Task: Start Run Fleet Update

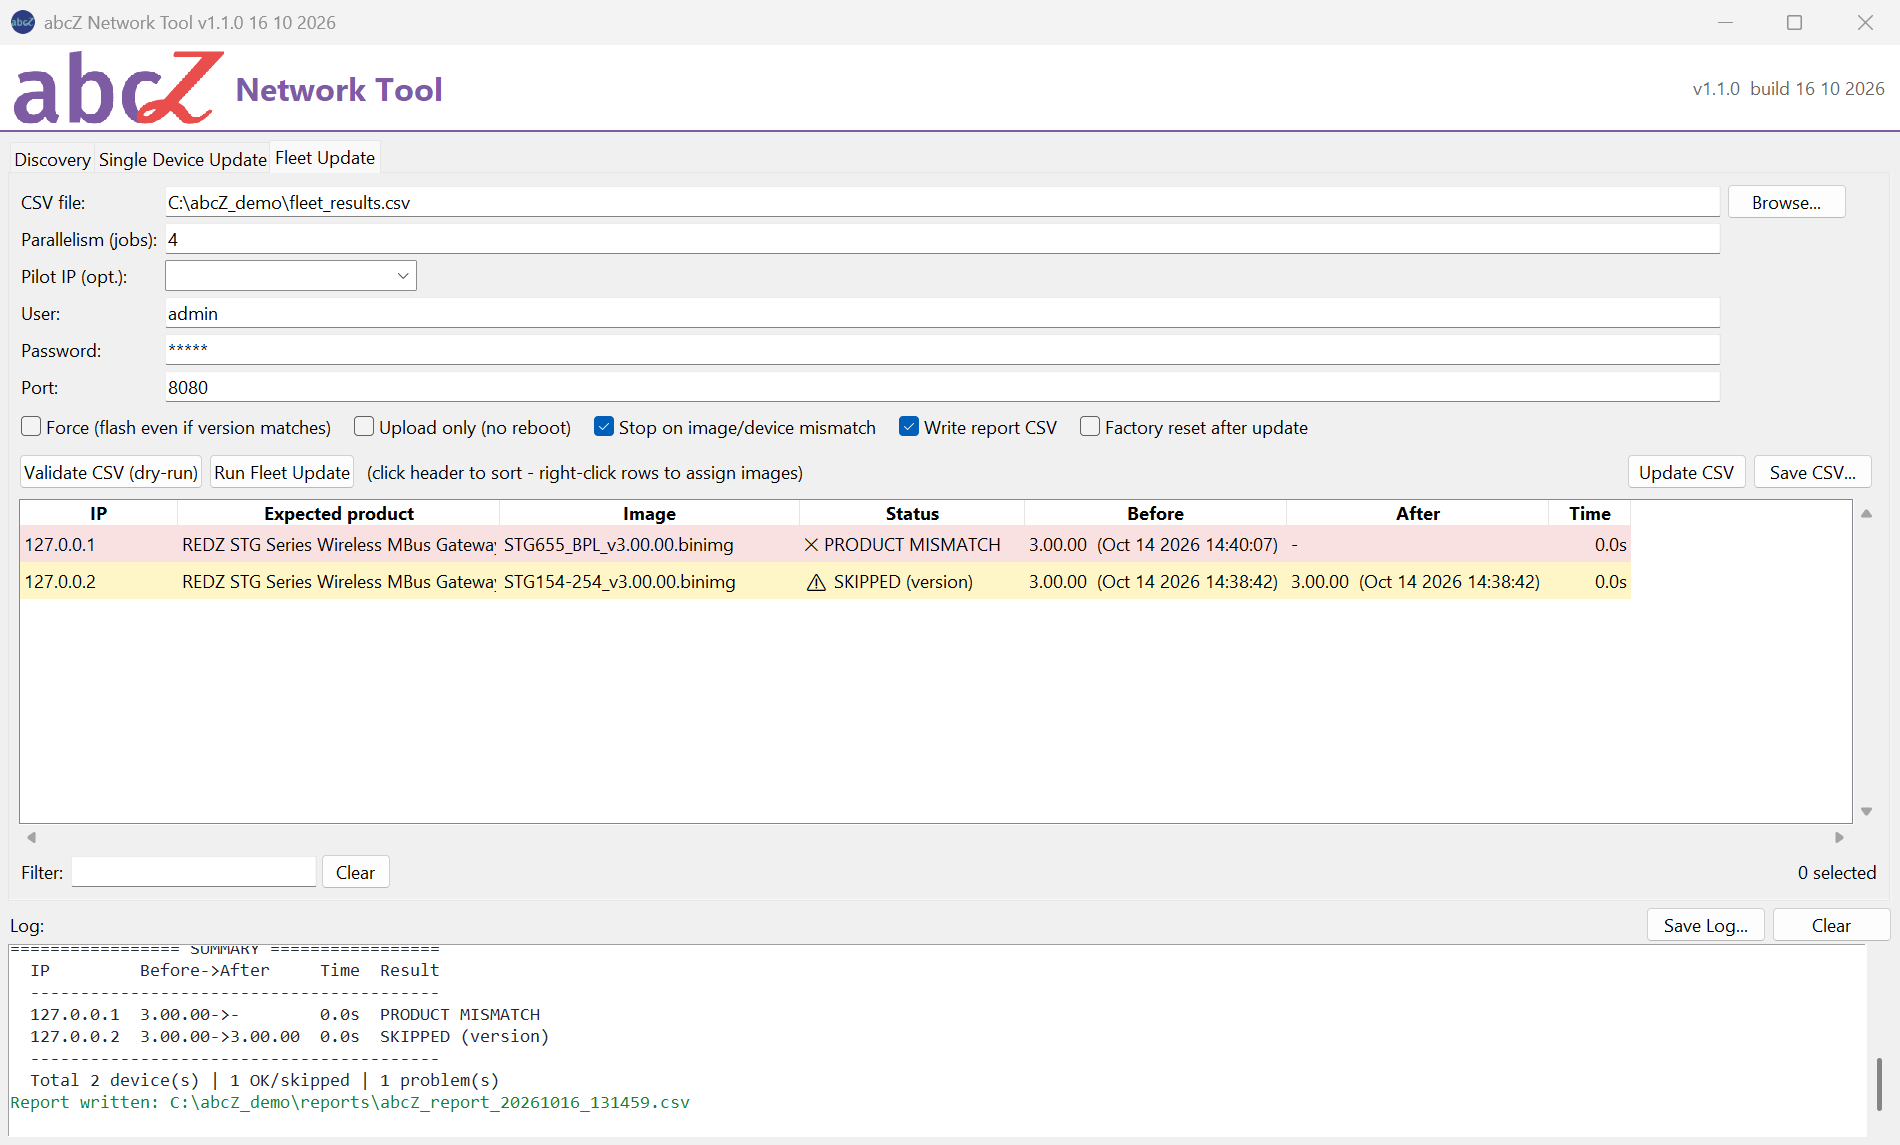Action: [282, 472]
